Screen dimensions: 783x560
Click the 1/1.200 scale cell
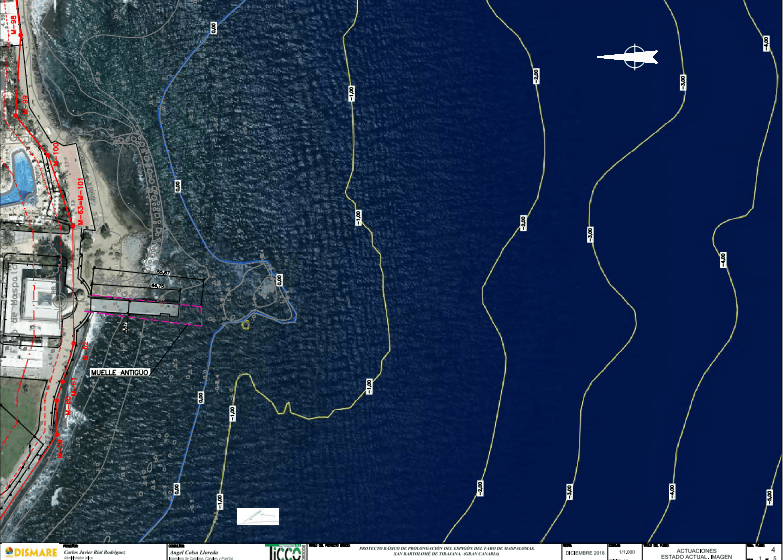click(628, 552)
